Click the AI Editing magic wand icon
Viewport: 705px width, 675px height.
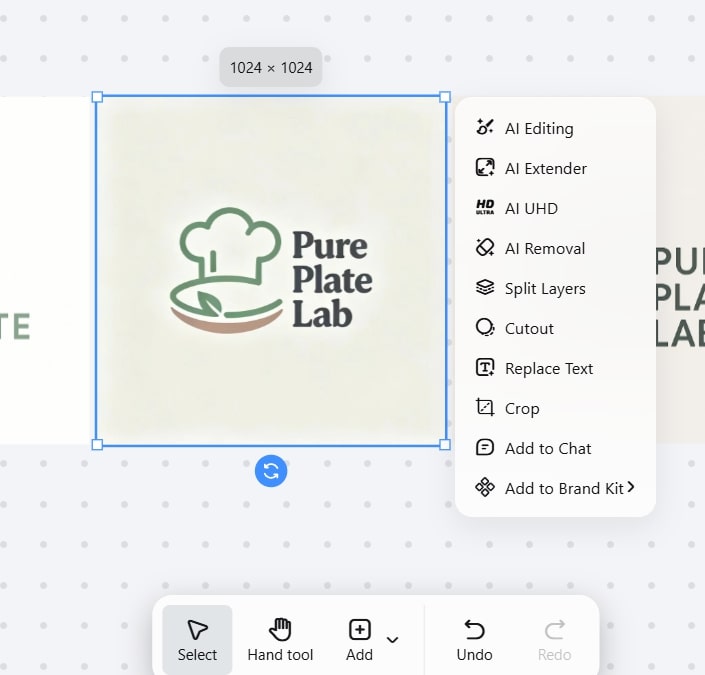(485, 128)
